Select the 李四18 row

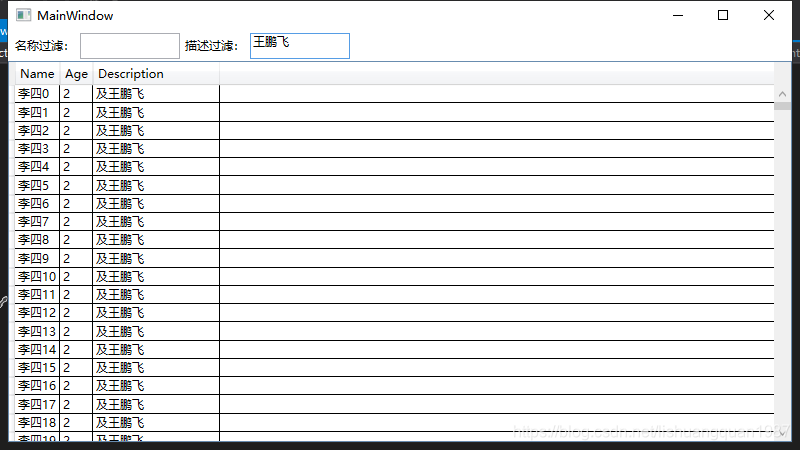point(37,422)
